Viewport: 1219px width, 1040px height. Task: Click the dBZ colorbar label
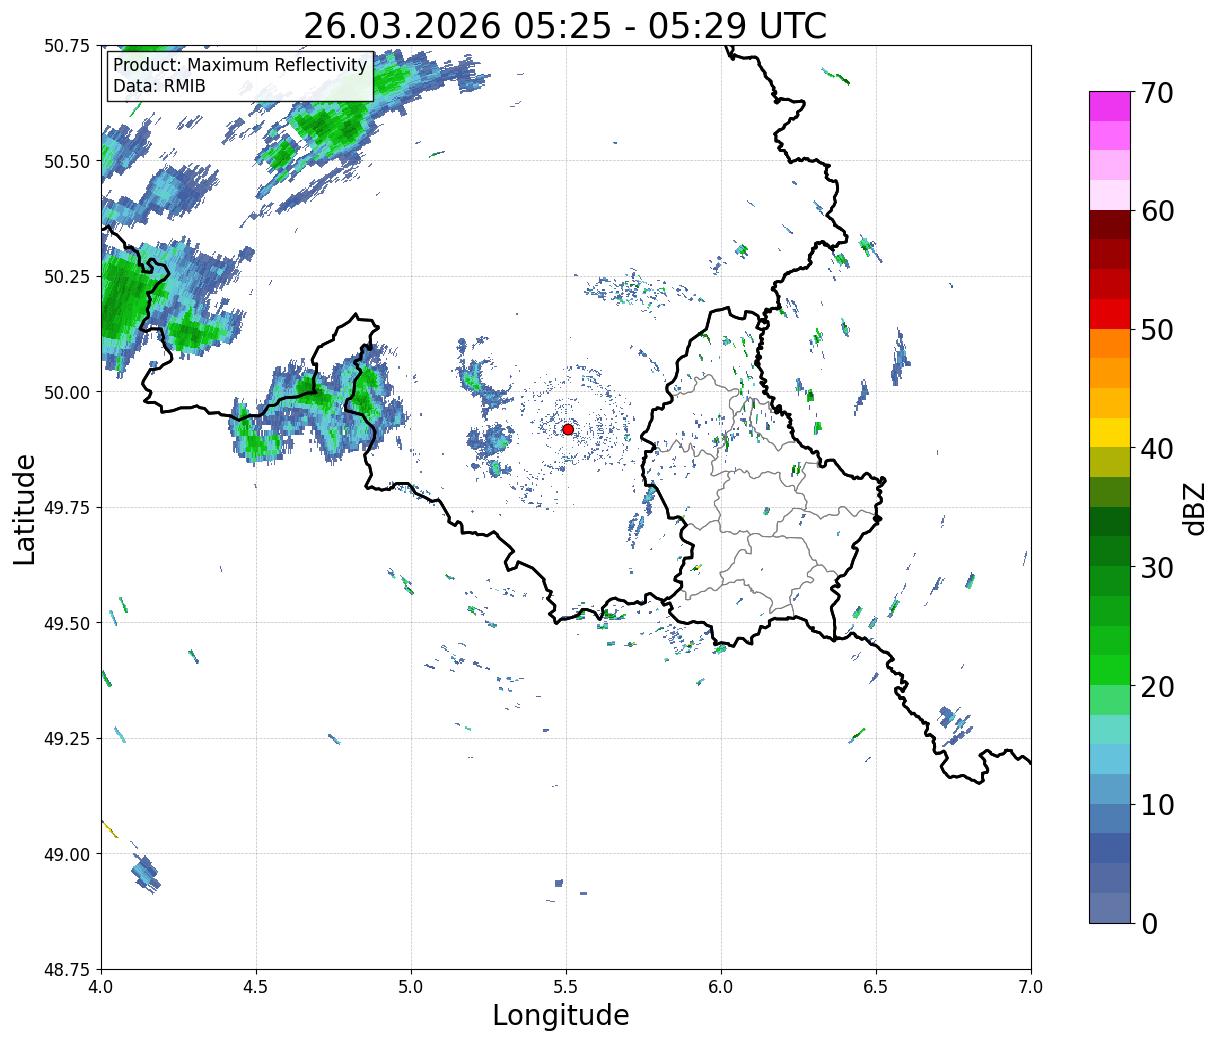tap(1194, 507)
